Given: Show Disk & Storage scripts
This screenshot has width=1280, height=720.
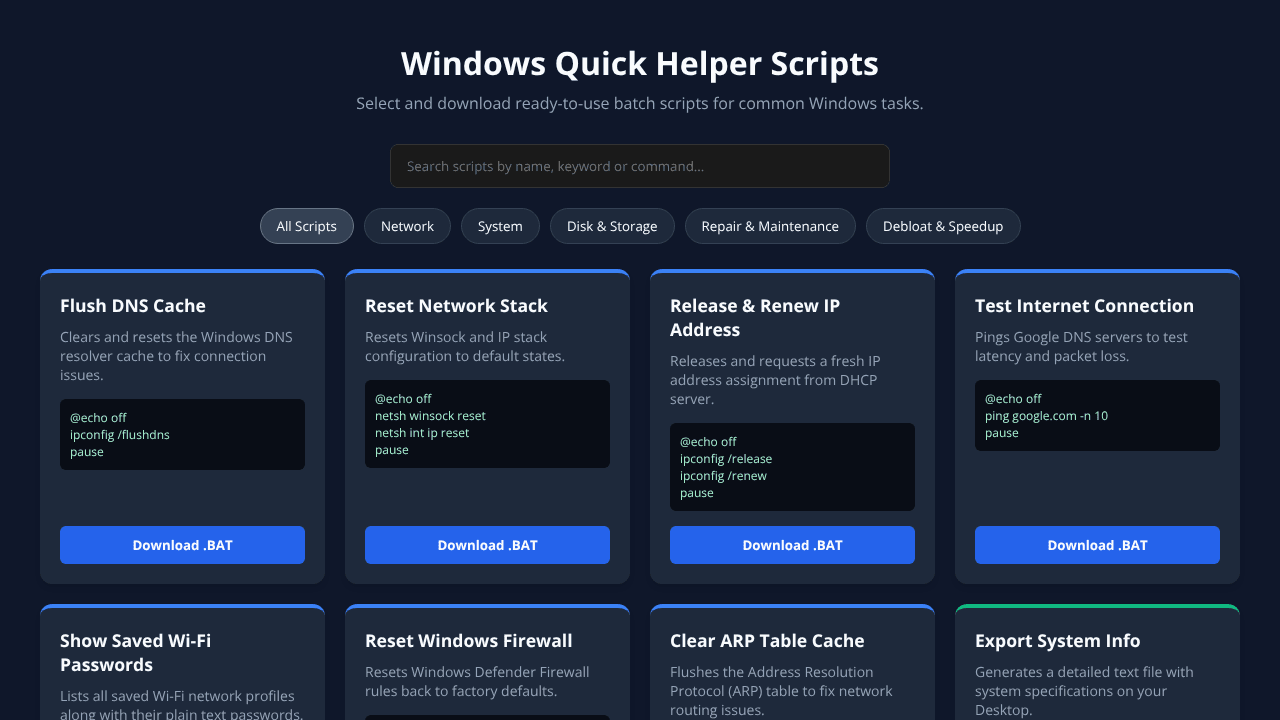Looking at the screenshot, I should coord(612,226).
